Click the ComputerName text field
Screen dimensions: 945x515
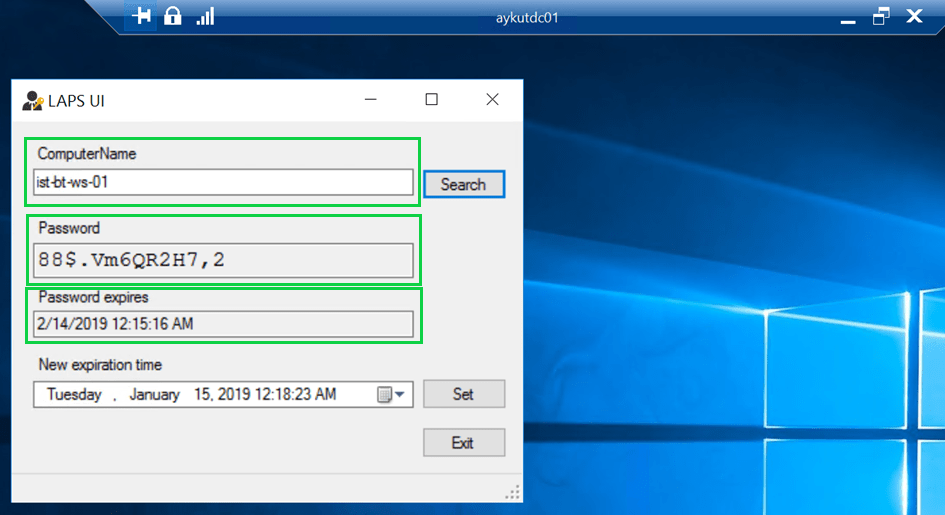point(223,182)
